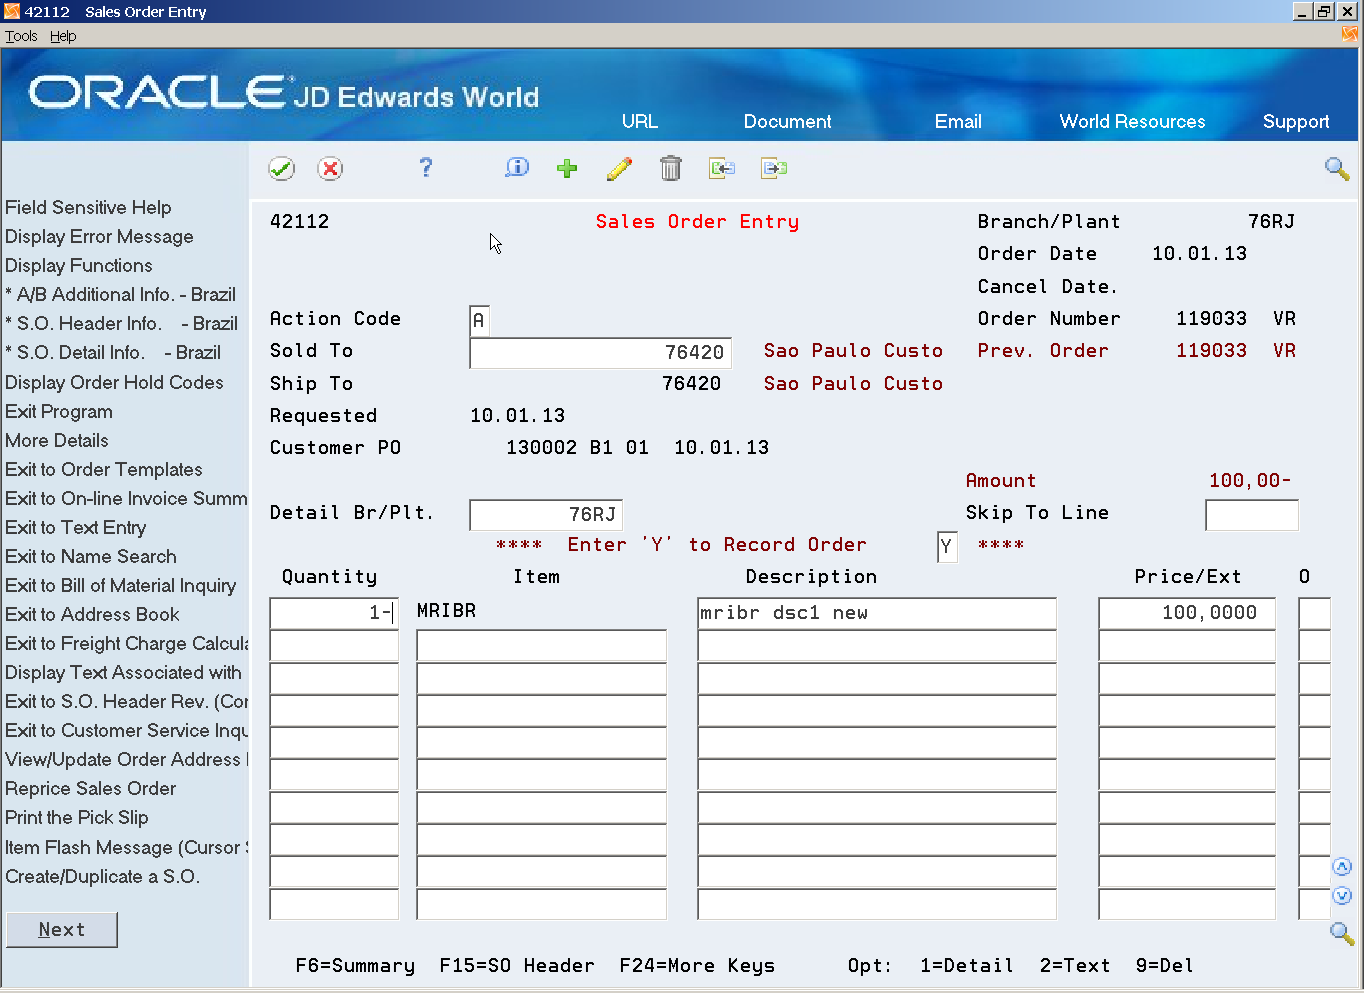This screenshot has height=993, width=1364.
Task: Click the F24=More Keys function text
Action: coord(697,965)
